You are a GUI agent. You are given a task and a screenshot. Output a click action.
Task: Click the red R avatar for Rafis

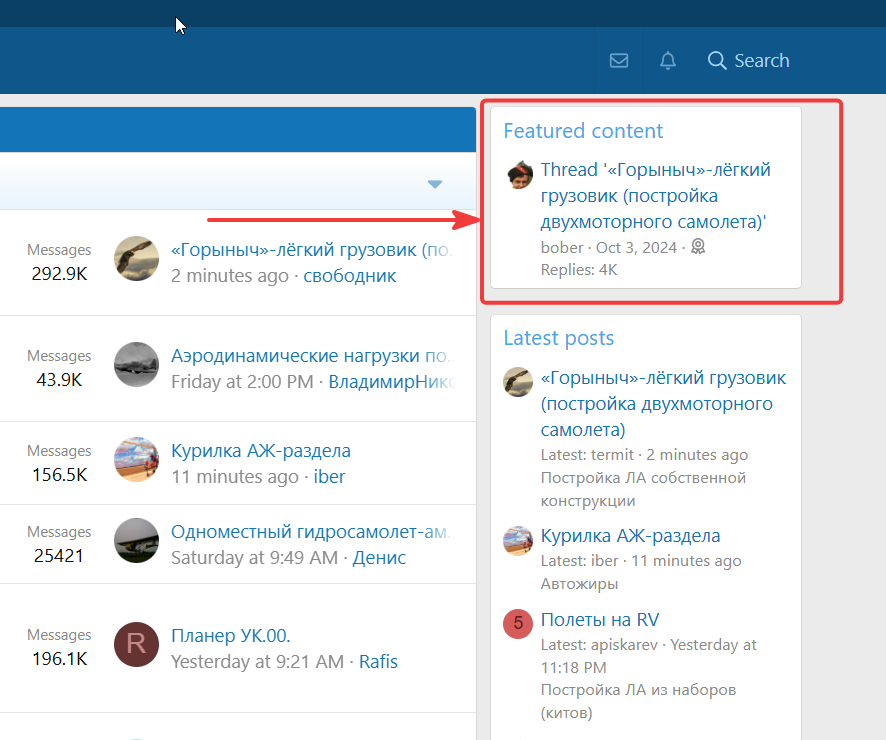[x=136, y=644]
